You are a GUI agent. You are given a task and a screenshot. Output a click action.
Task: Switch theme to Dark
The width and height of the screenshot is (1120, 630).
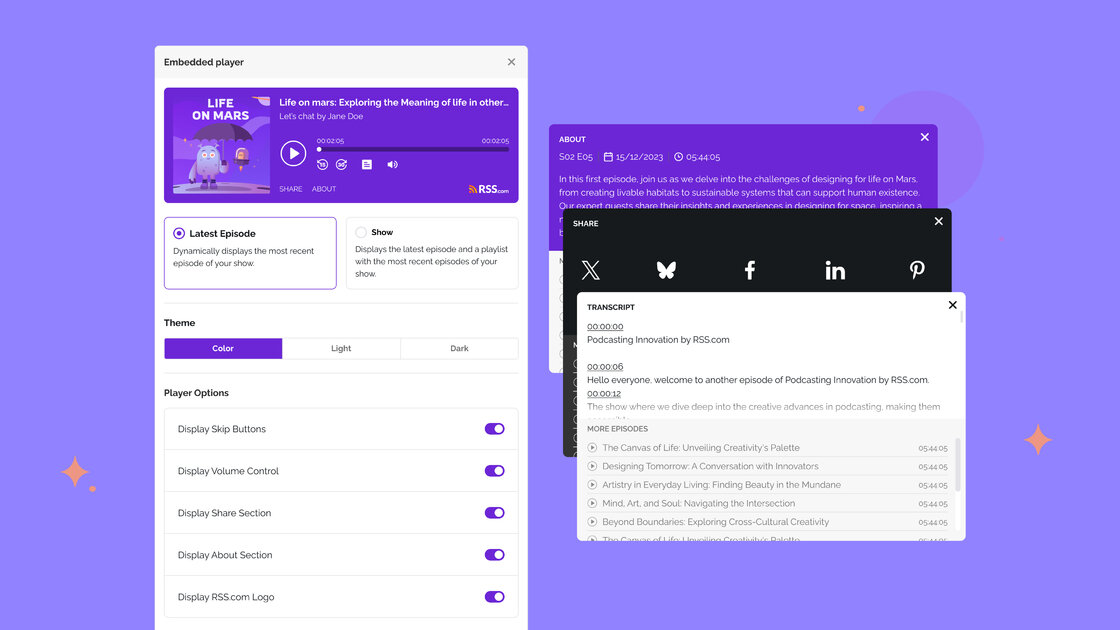tap(459, 349)
